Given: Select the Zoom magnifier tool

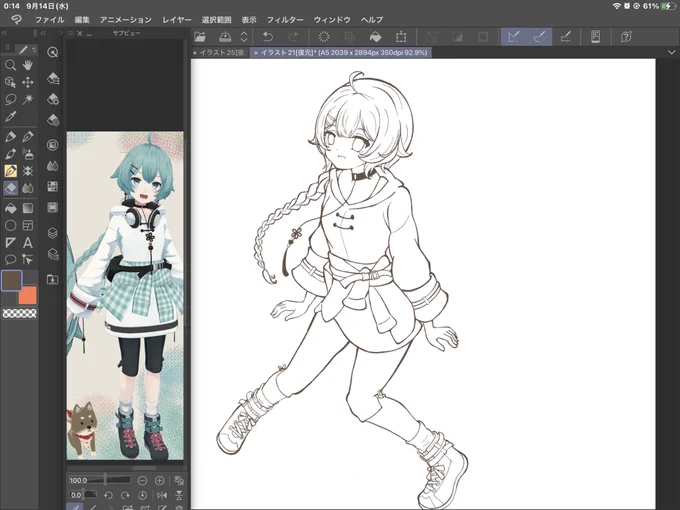Looking at the screenshot, I should click(x=10, y=65).
